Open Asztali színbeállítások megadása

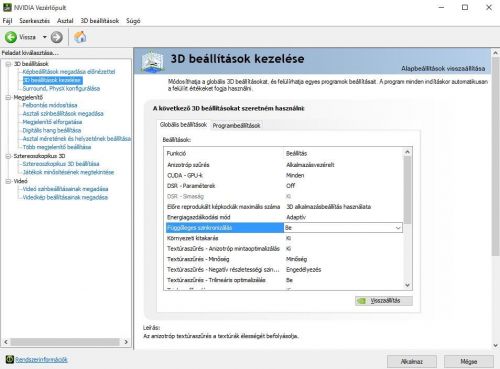pyautogui.click(x=63, y=114)
